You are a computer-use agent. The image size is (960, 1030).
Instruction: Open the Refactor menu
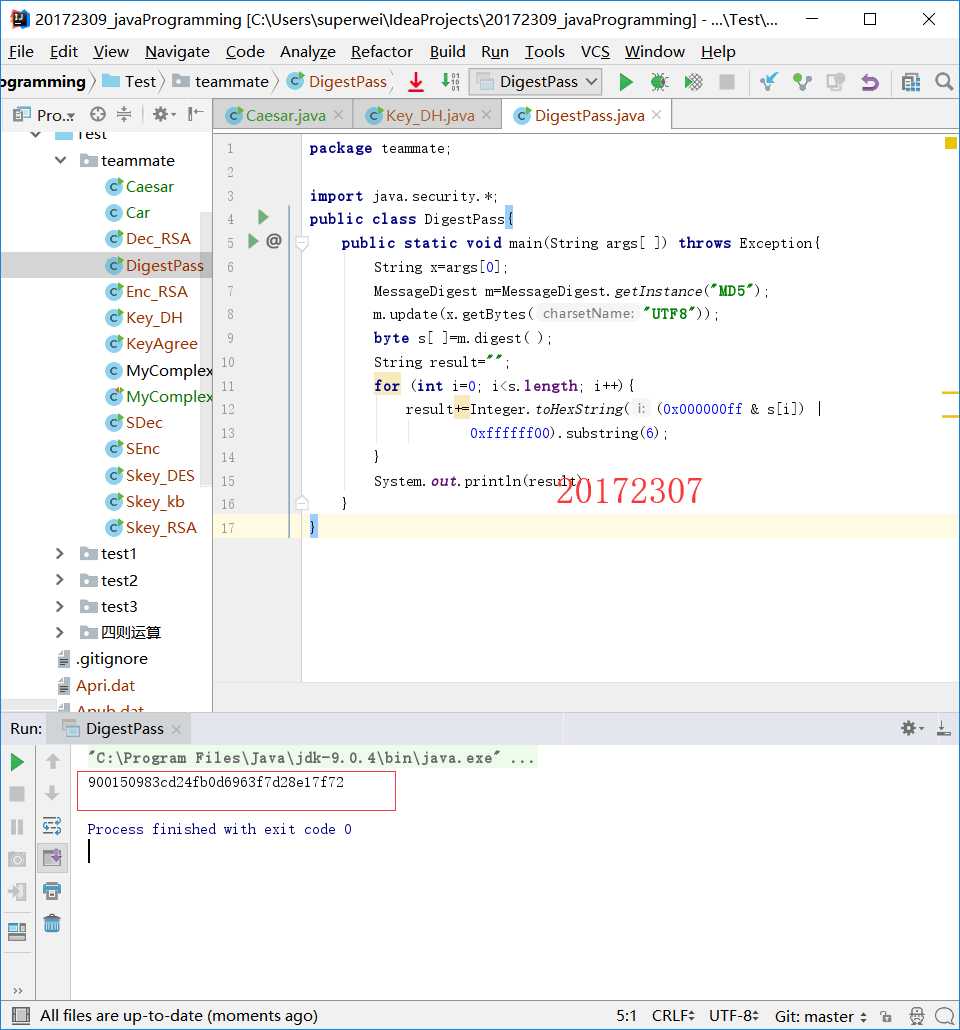tap(382, 52)
